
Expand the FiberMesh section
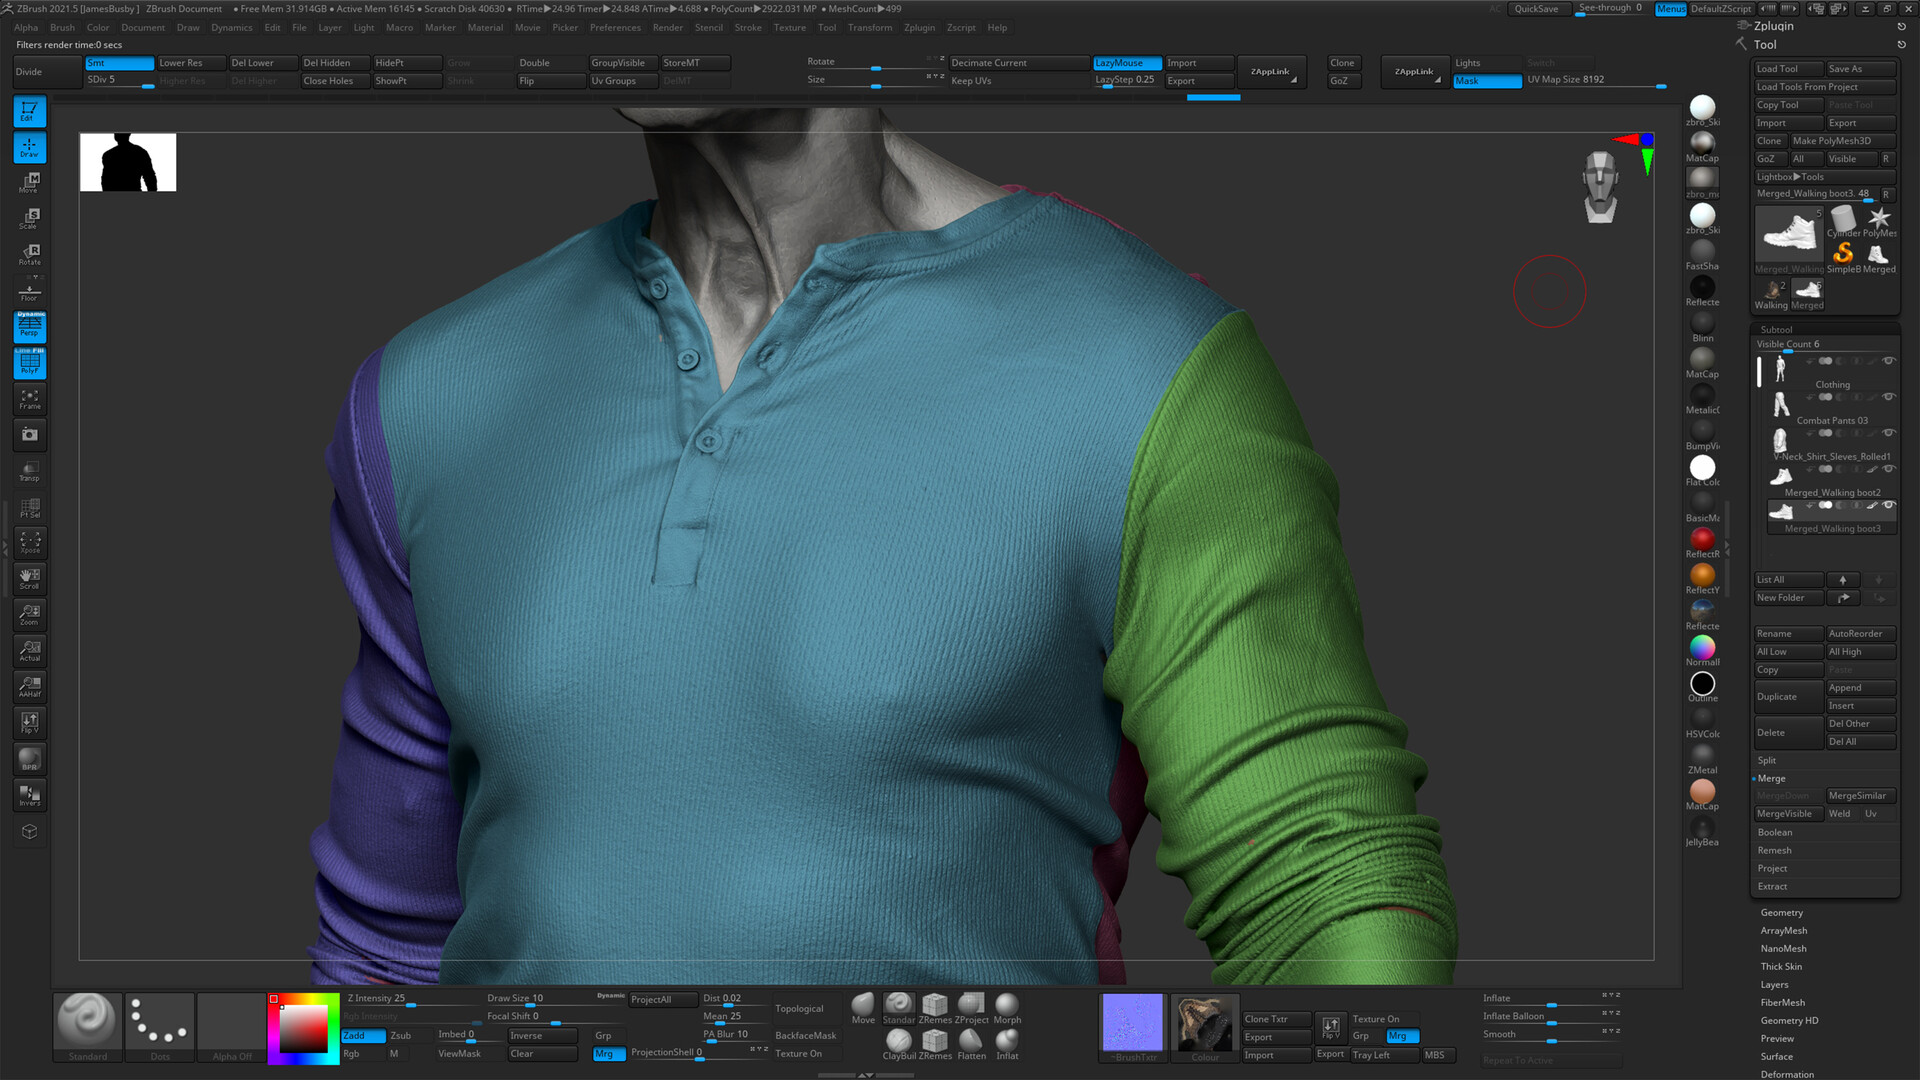[x=1782, y=1002]
